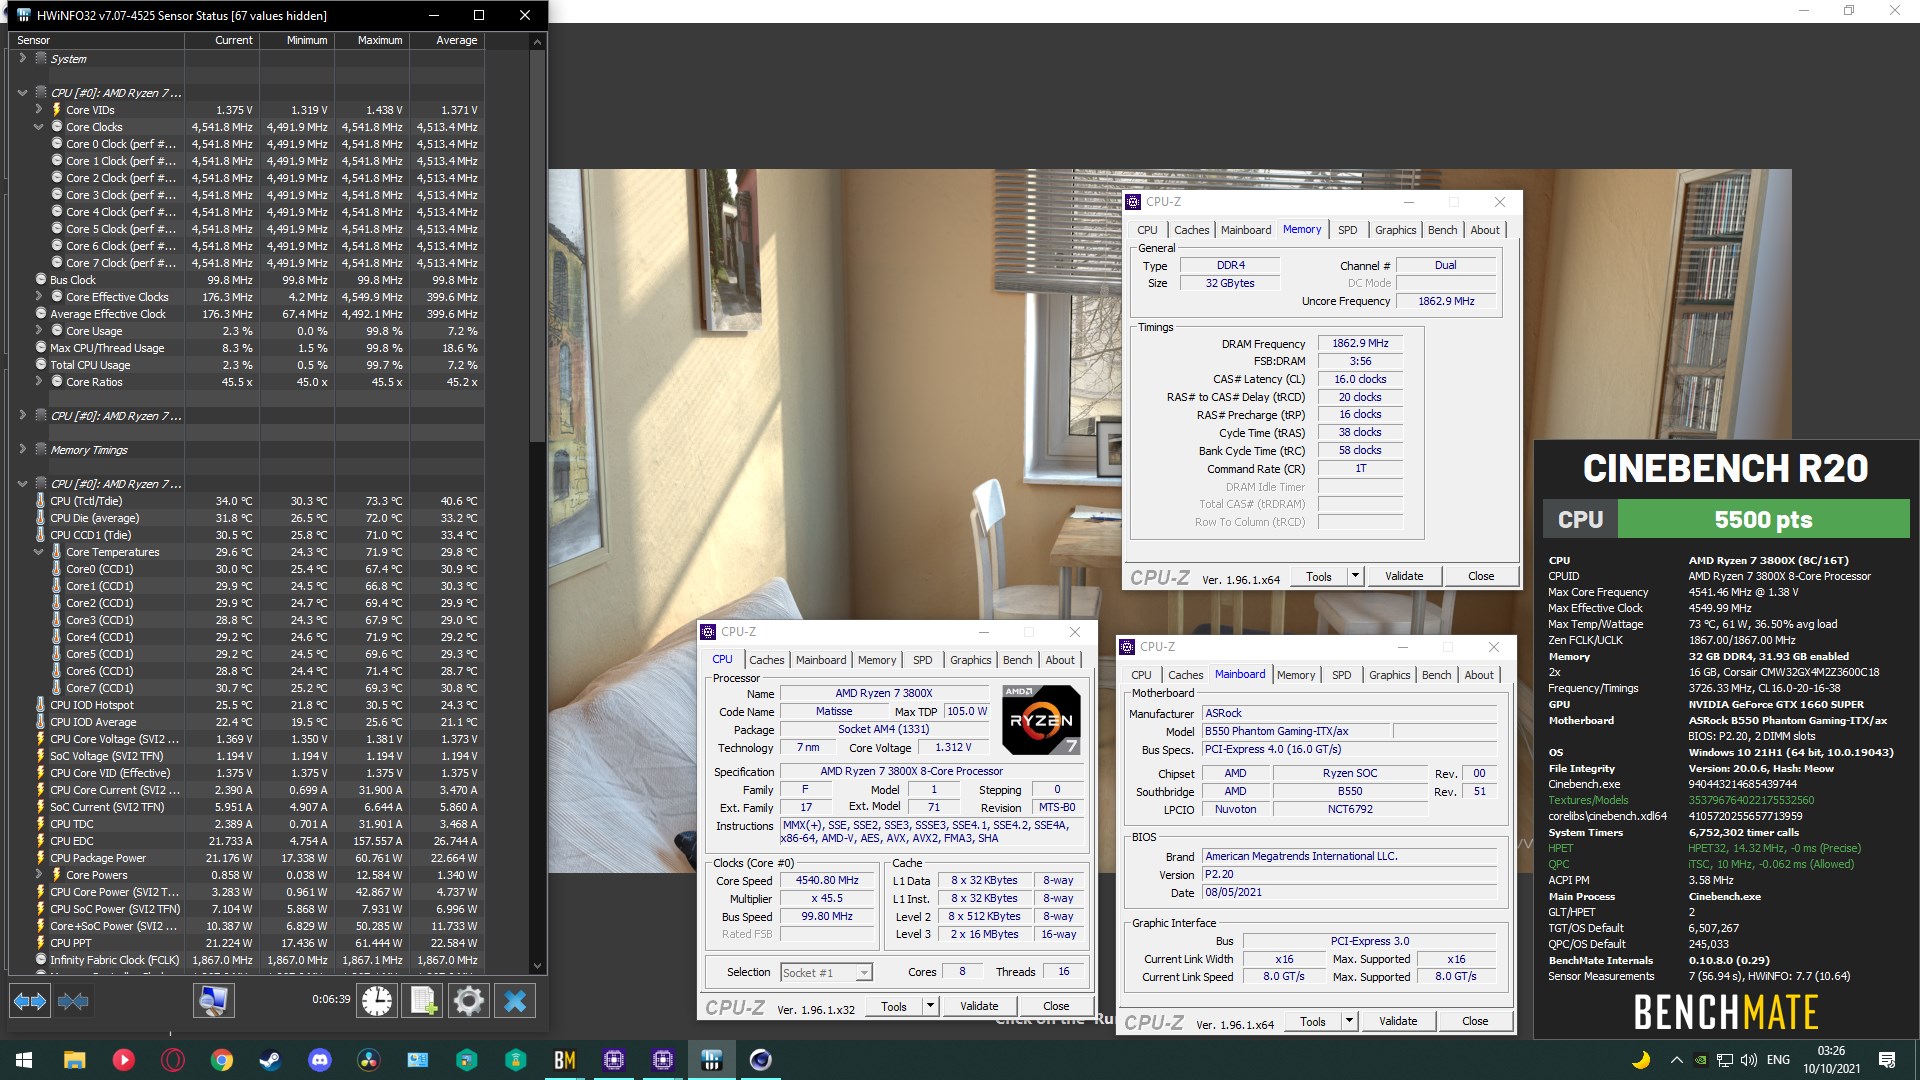Open Google Chrome from taskbar
The height and width of the screenshot is (1080, 1920).
[222, 1060]
